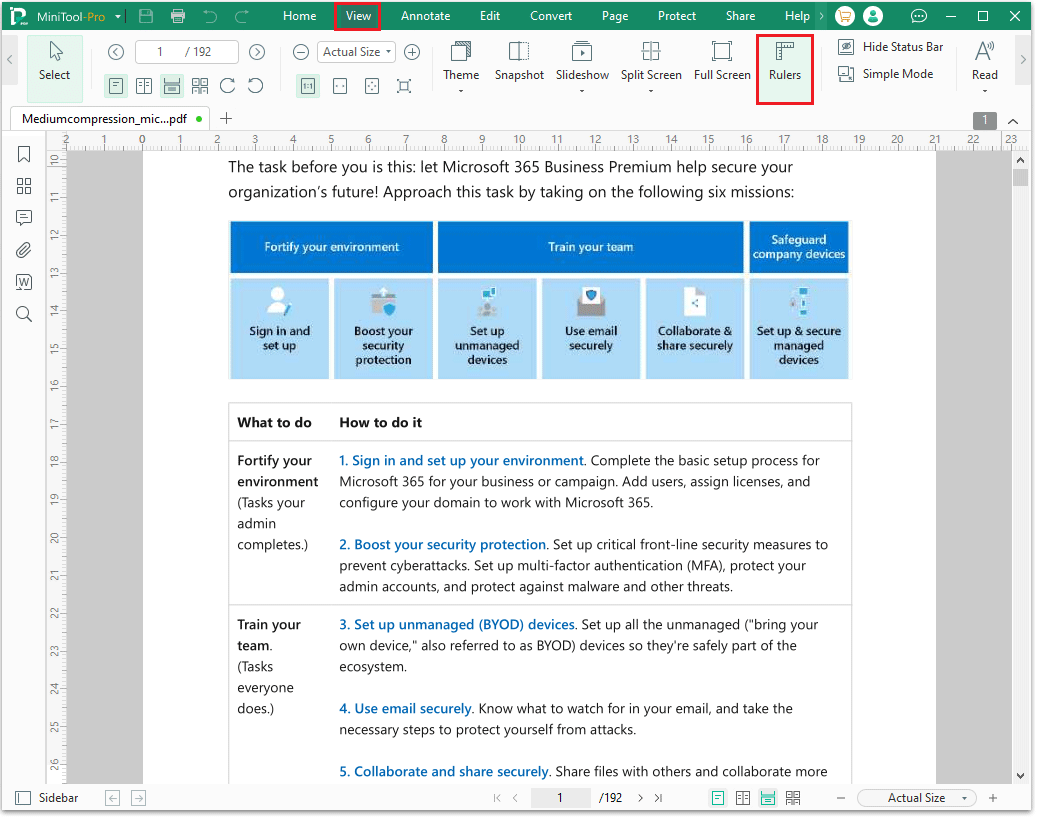Hide the Status Bar
Viewport: 1037px width, 817px height.
tap(891, 47)
